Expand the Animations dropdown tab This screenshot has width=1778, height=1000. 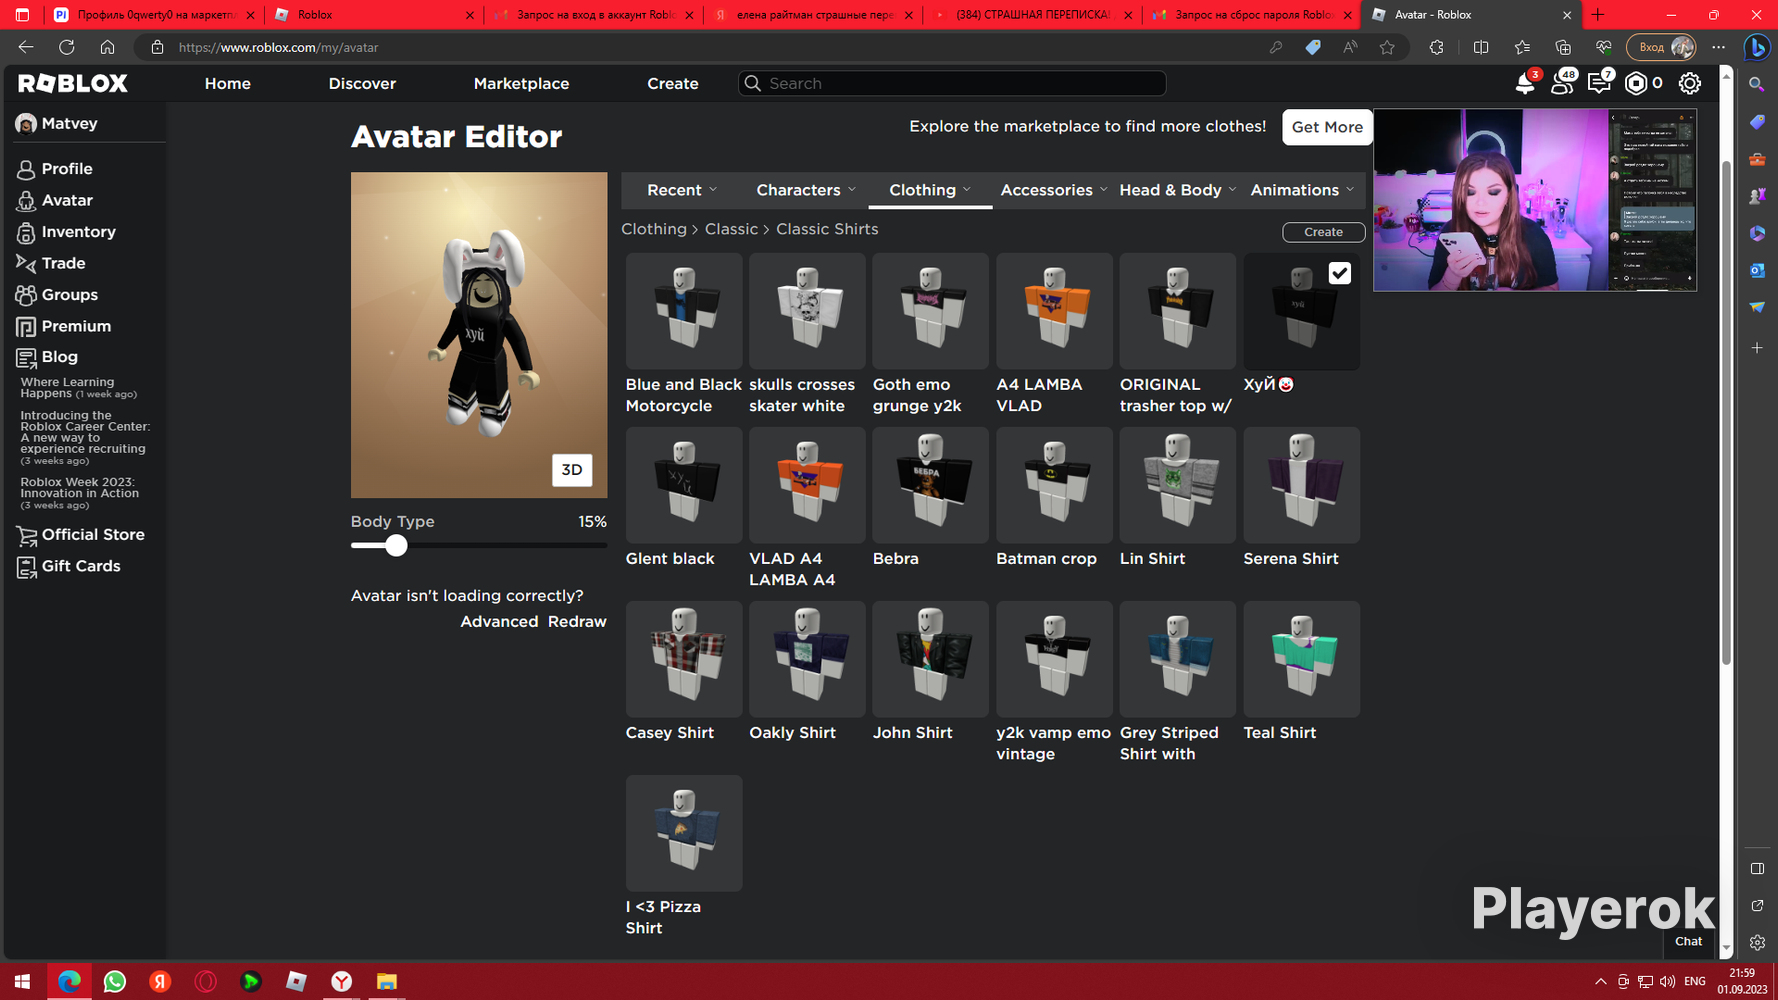(x=1302, y=190)
